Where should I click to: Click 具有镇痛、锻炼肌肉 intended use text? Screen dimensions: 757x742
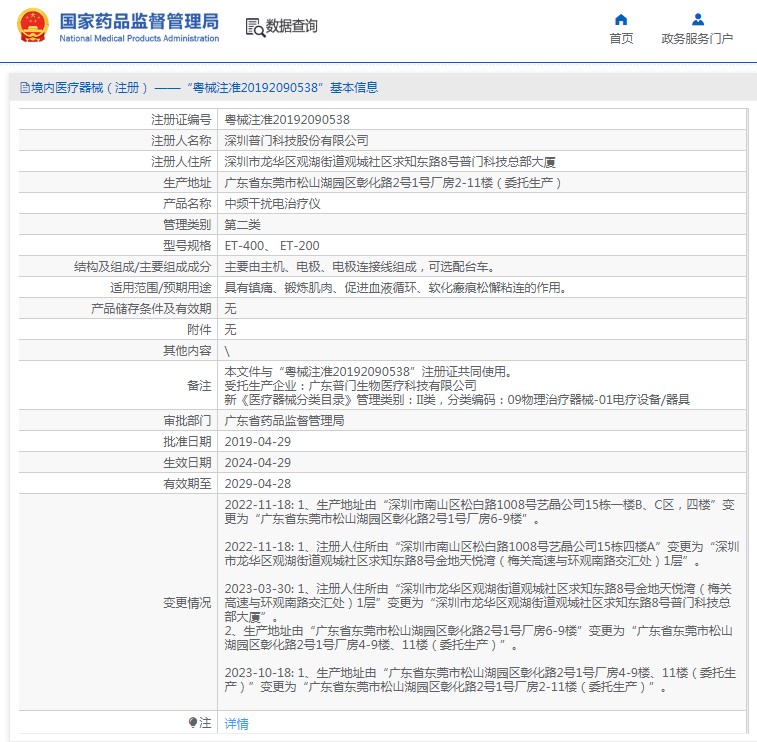[395, 288]
